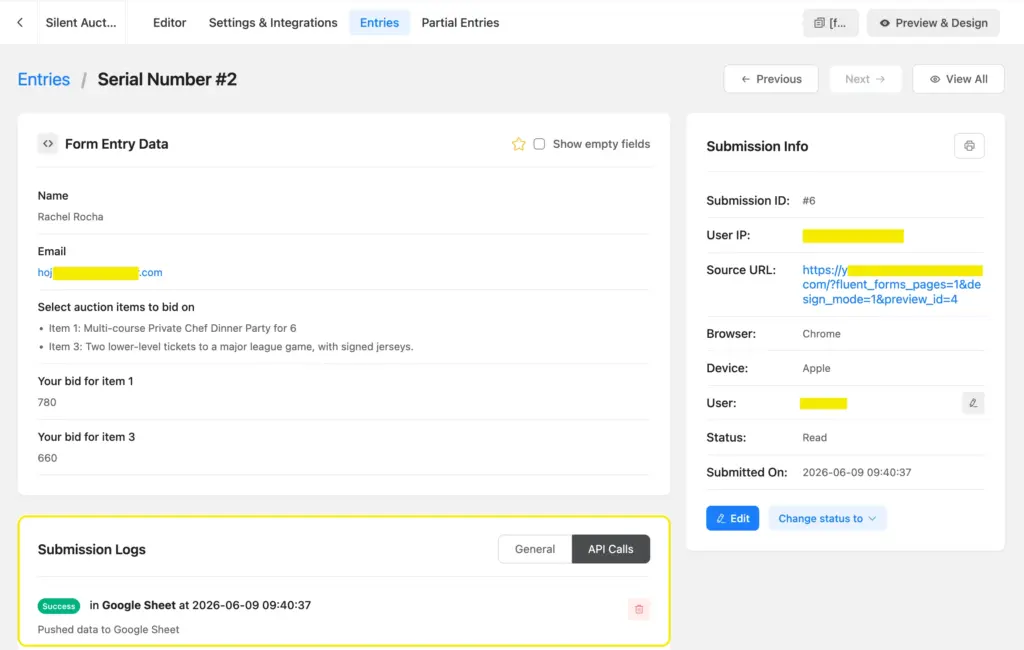
Task: Open the Editor tab
Action: [x=169, y=22]
